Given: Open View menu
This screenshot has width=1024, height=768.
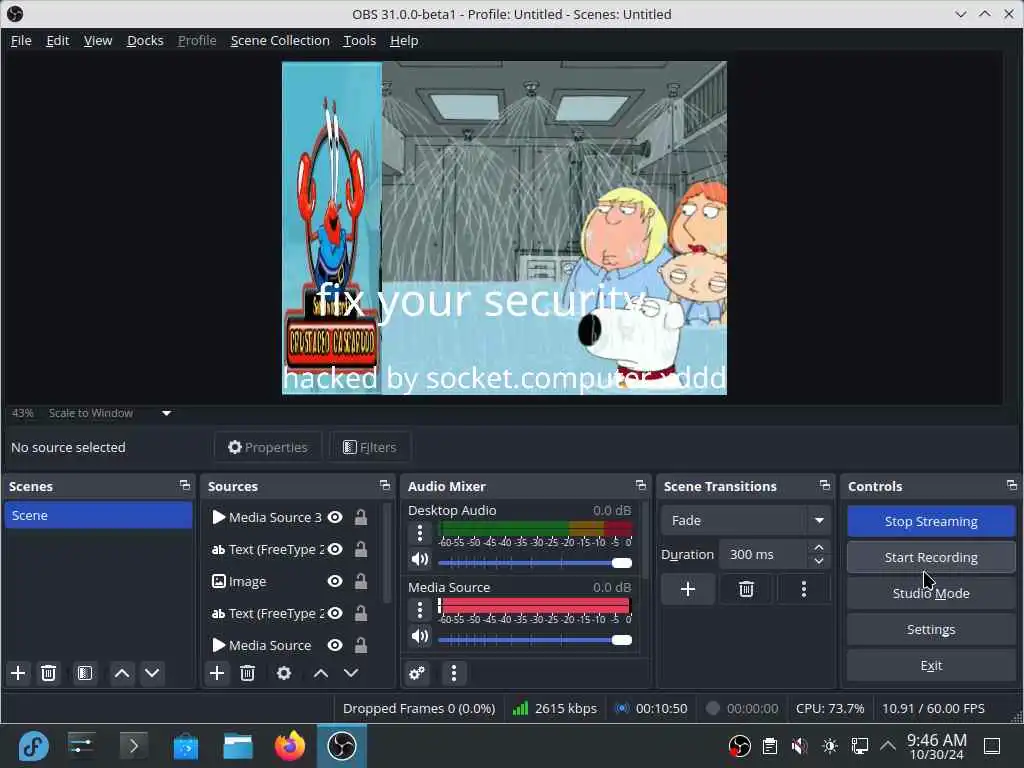Looking at the screenshot, I should [x=98, y=40].
